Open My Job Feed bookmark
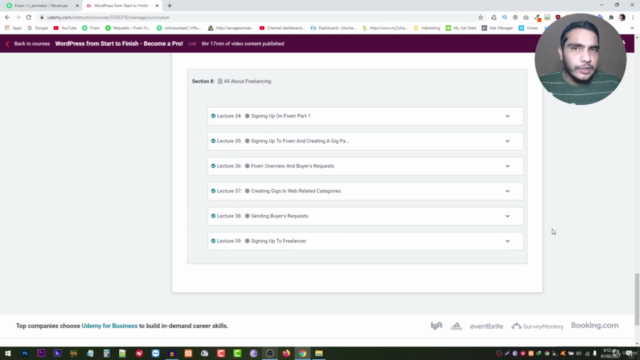The height and width of the screenshot is (360, 640). 461,28
